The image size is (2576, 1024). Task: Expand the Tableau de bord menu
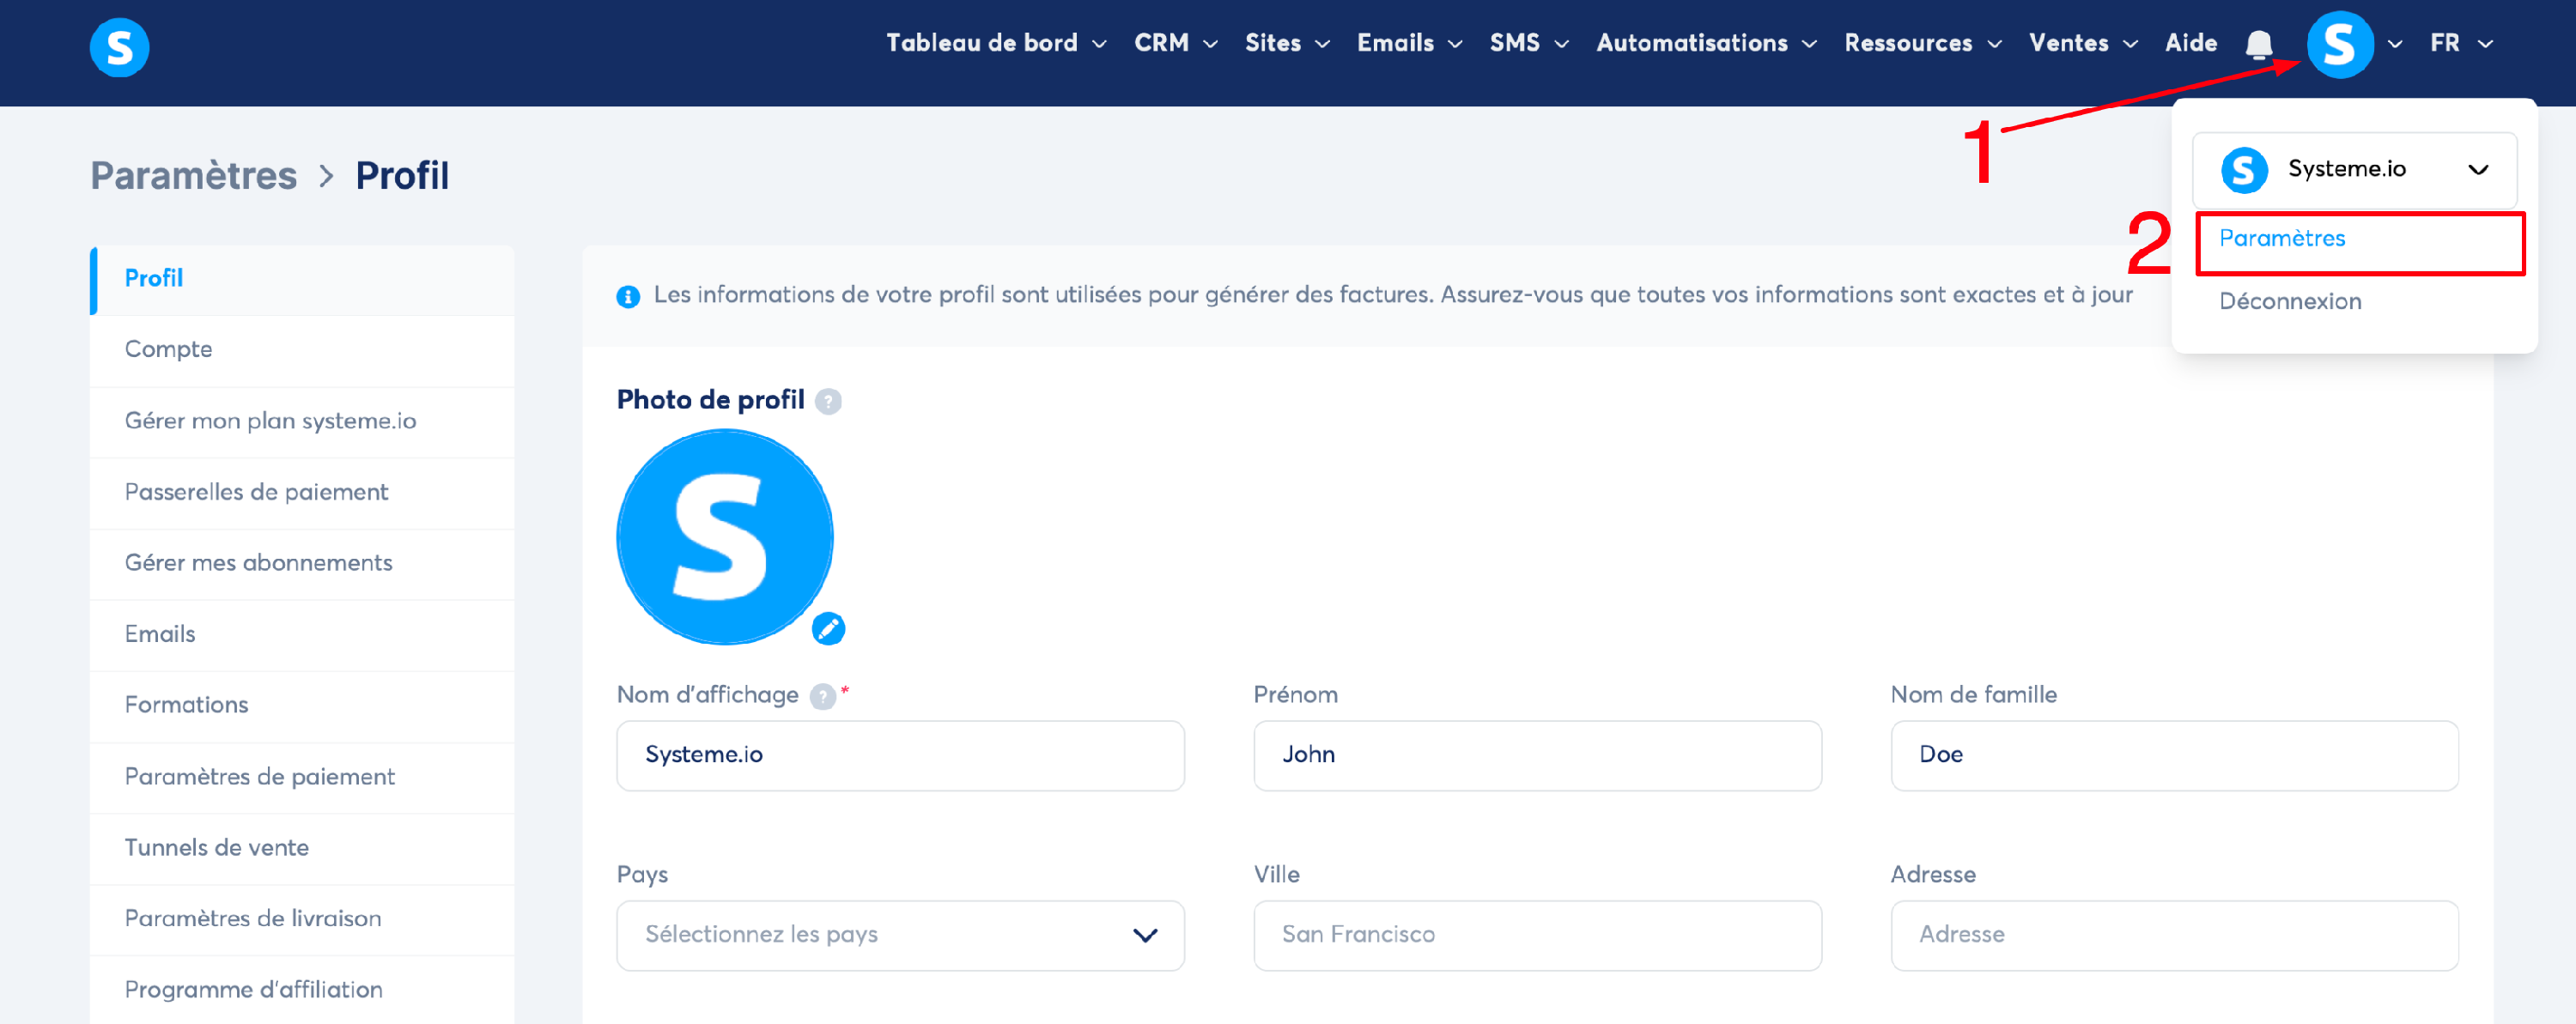995,43
